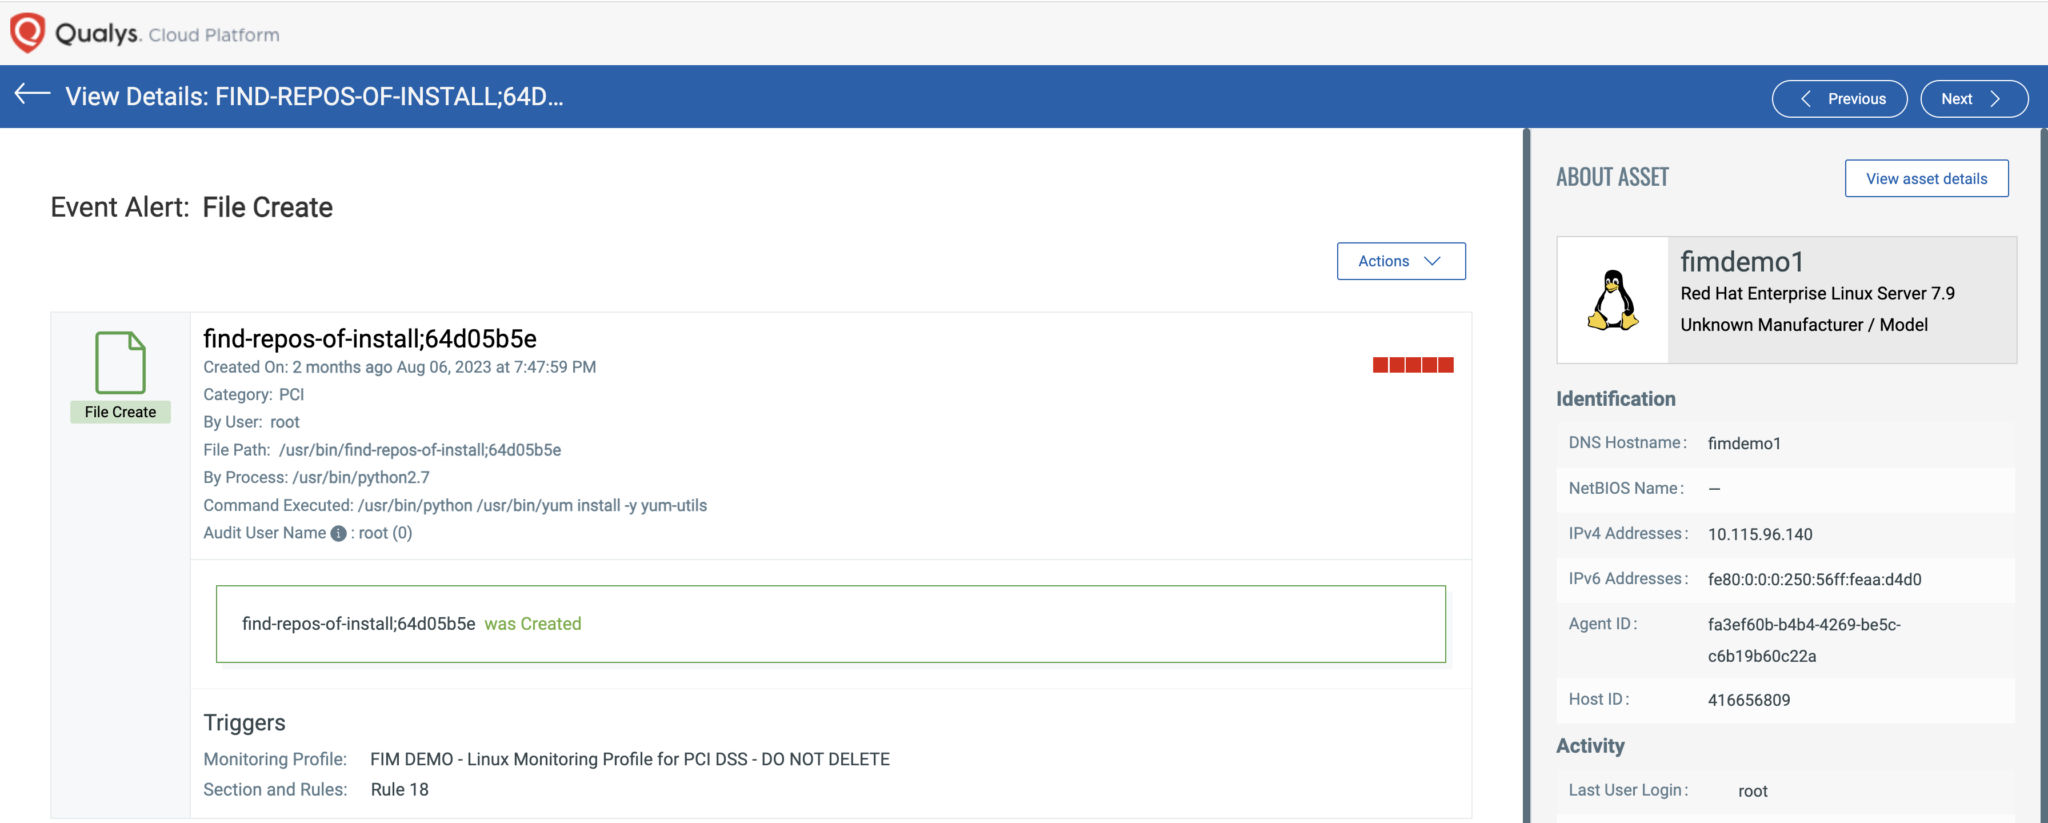Click the NetBIOS Name row
This screenshot has height=823, width=2048.
pyautogui.click(x=1785, y=489)
